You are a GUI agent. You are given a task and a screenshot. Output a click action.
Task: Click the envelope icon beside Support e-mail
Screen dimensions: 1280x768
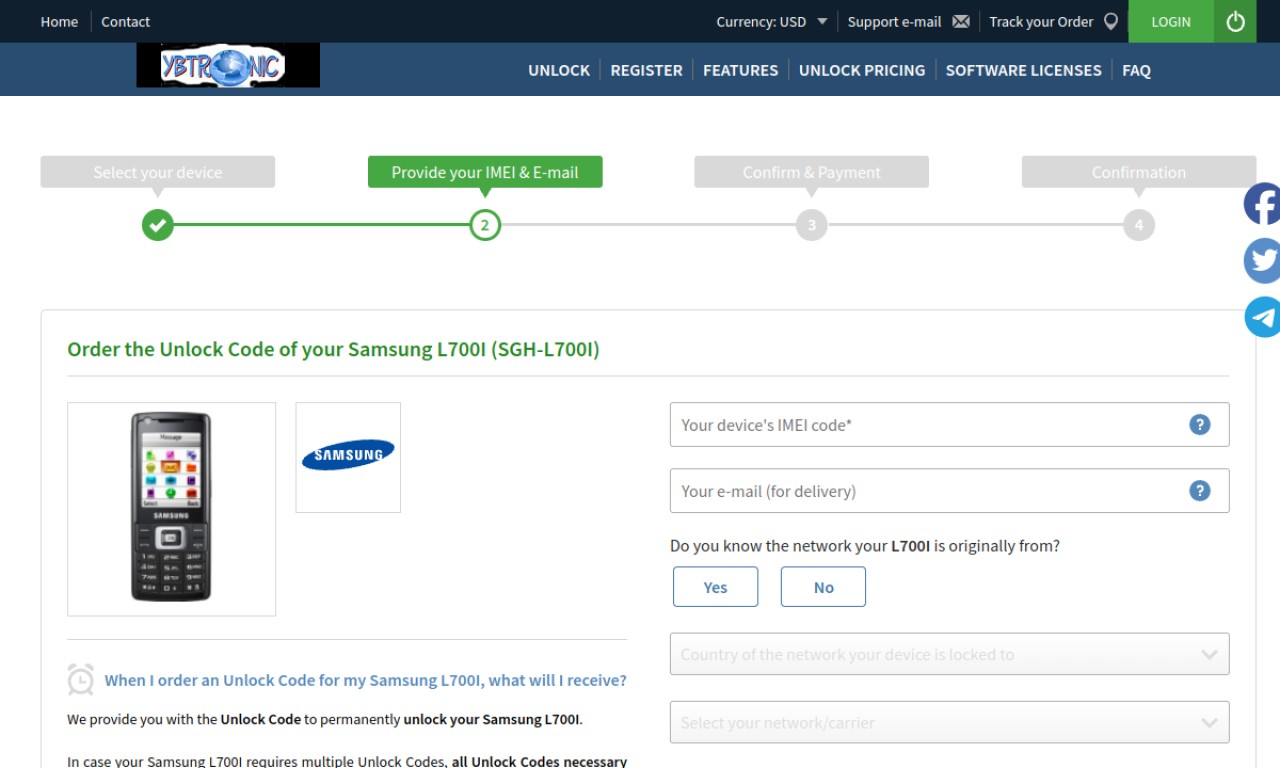click(x=961, y=21)
